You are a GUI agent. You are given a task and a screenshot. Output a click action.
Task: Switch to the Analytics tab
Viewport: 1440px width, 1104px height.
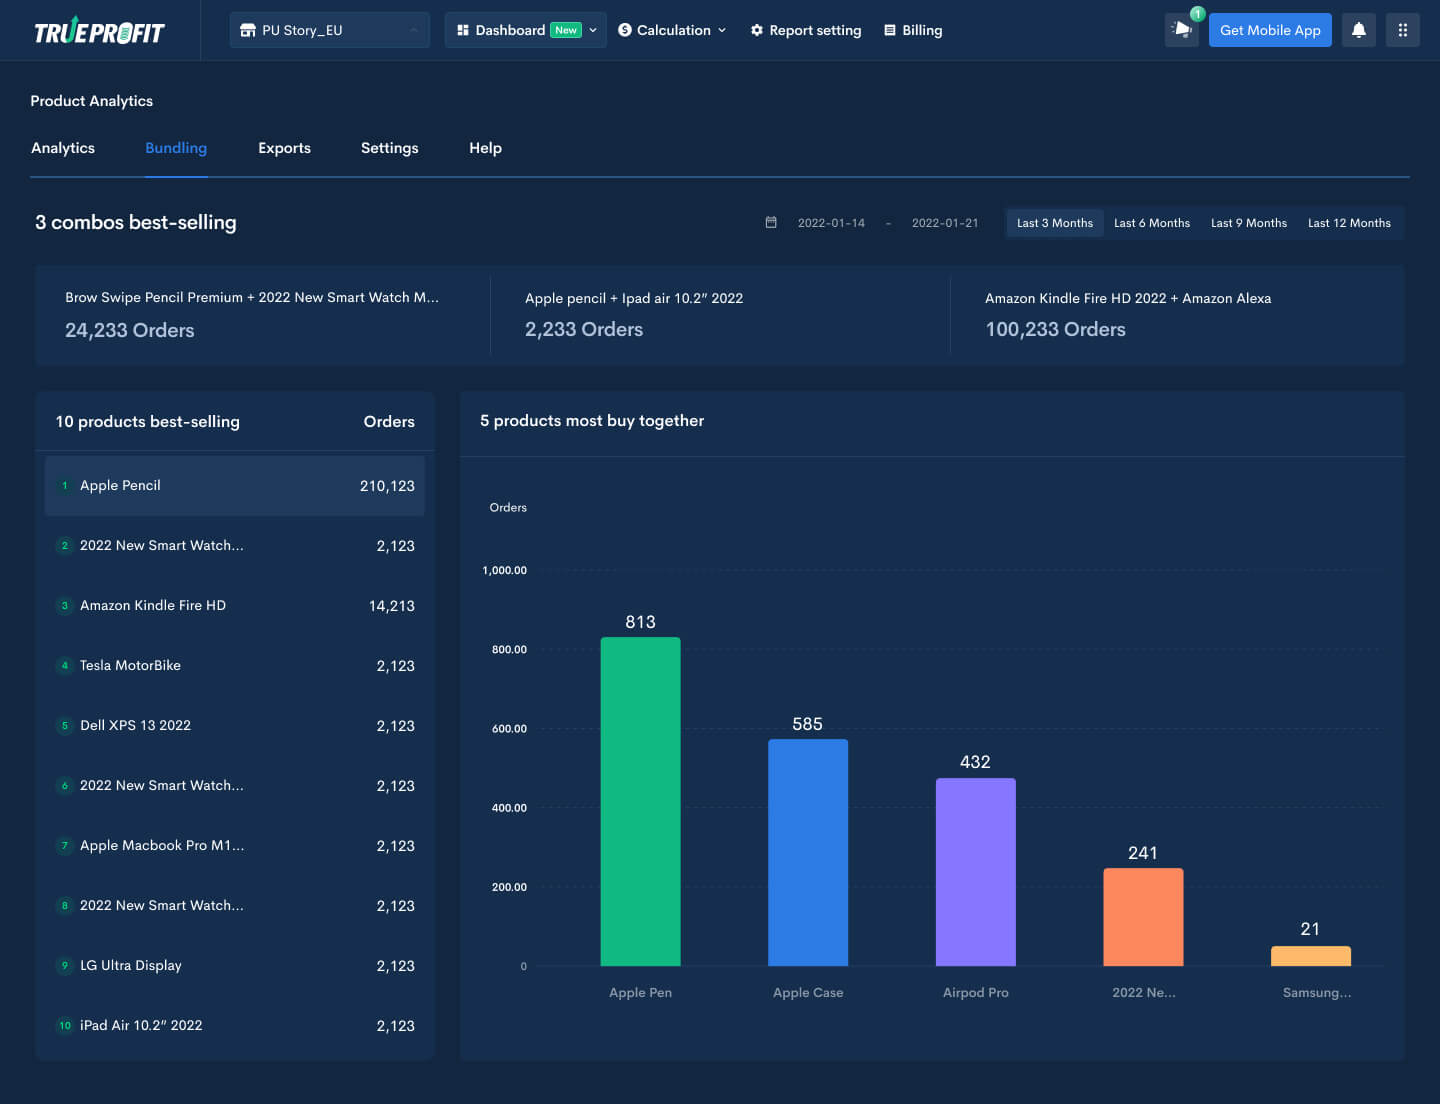click(63, 147)
